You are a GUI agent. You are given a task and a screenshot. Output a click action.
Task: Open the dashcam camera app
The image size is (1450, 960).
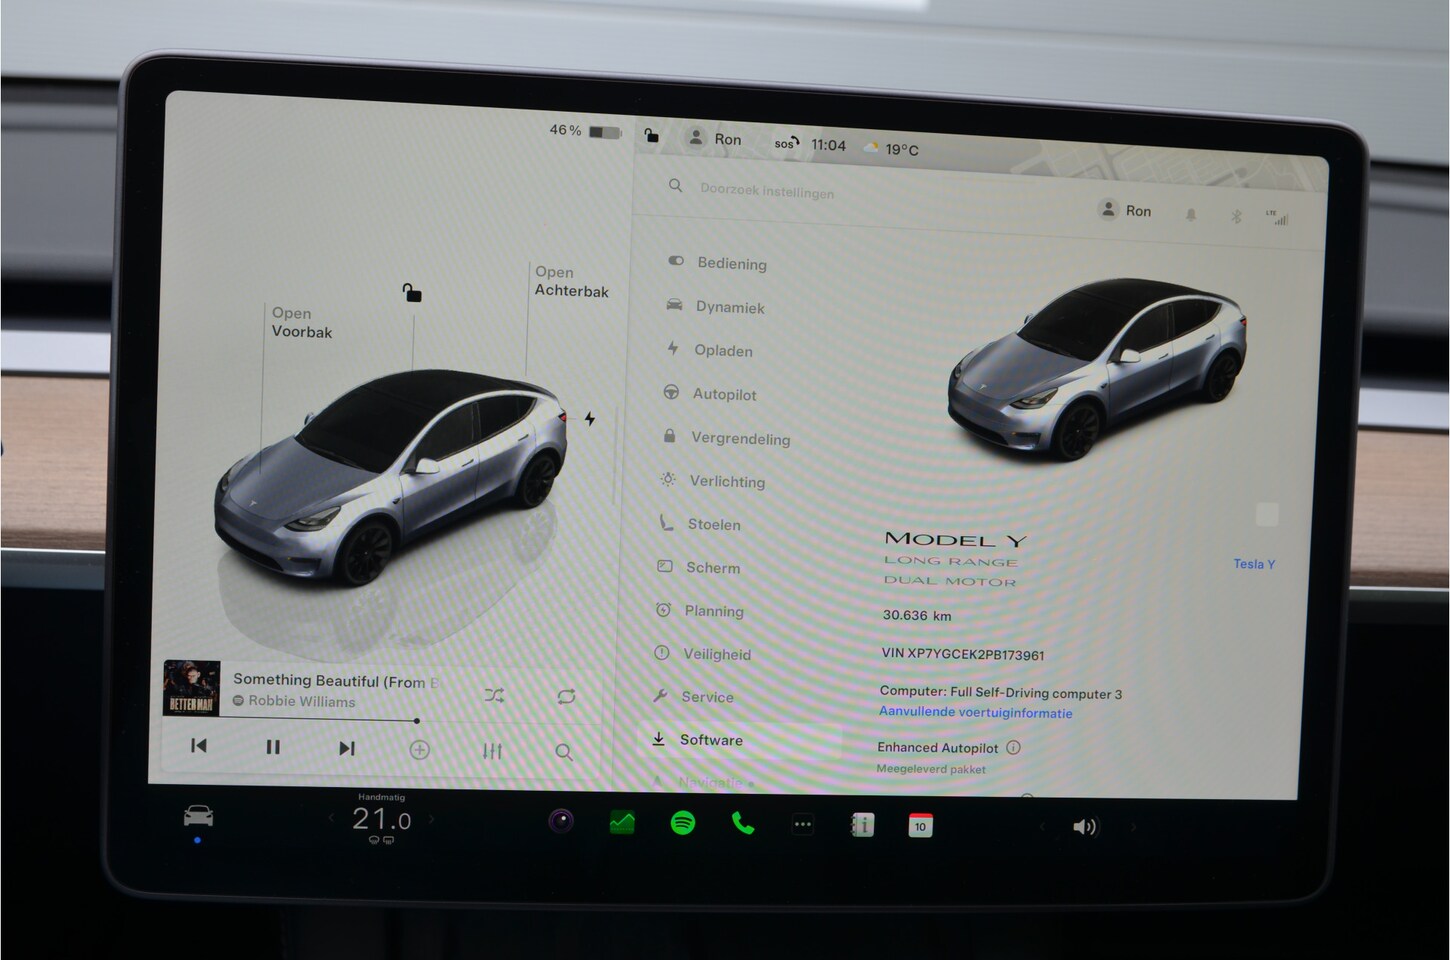coord(561,822)
